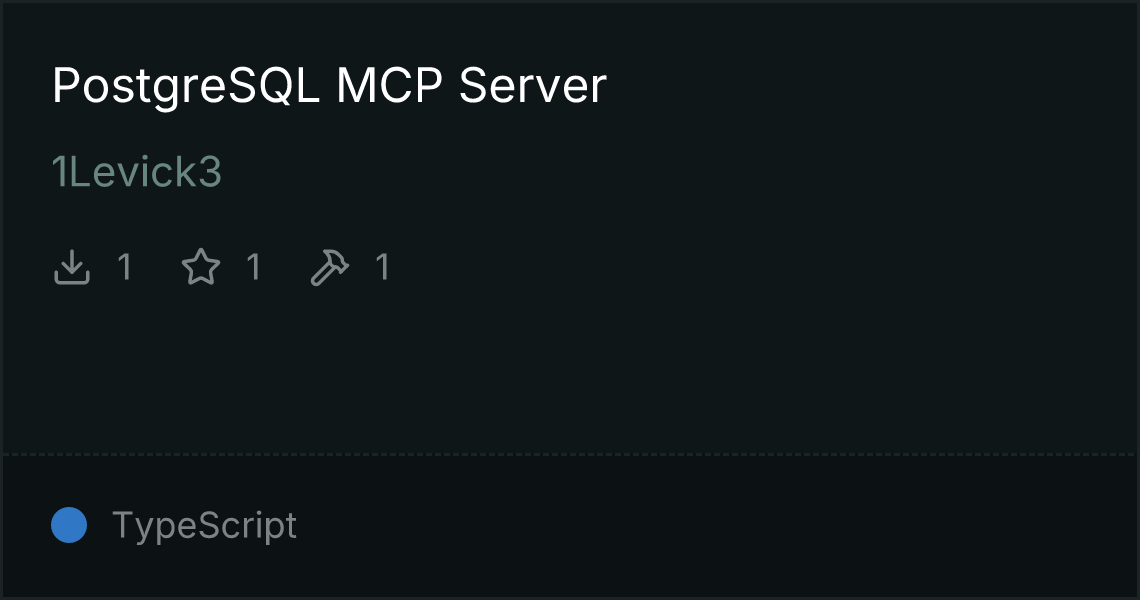Click the TypeScript language label

pos(204,525)
